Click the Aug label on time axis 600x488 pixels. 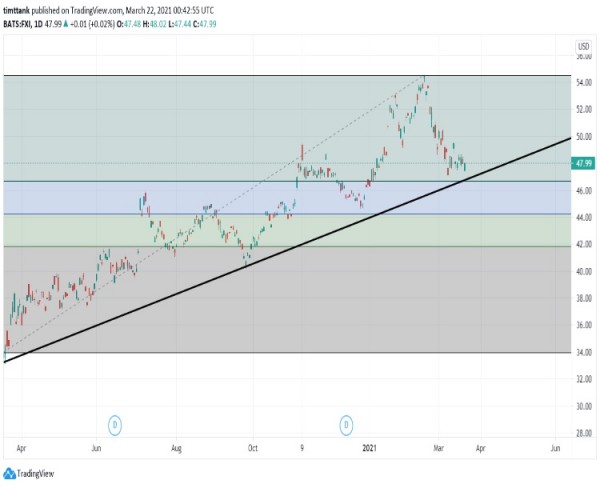176,450
